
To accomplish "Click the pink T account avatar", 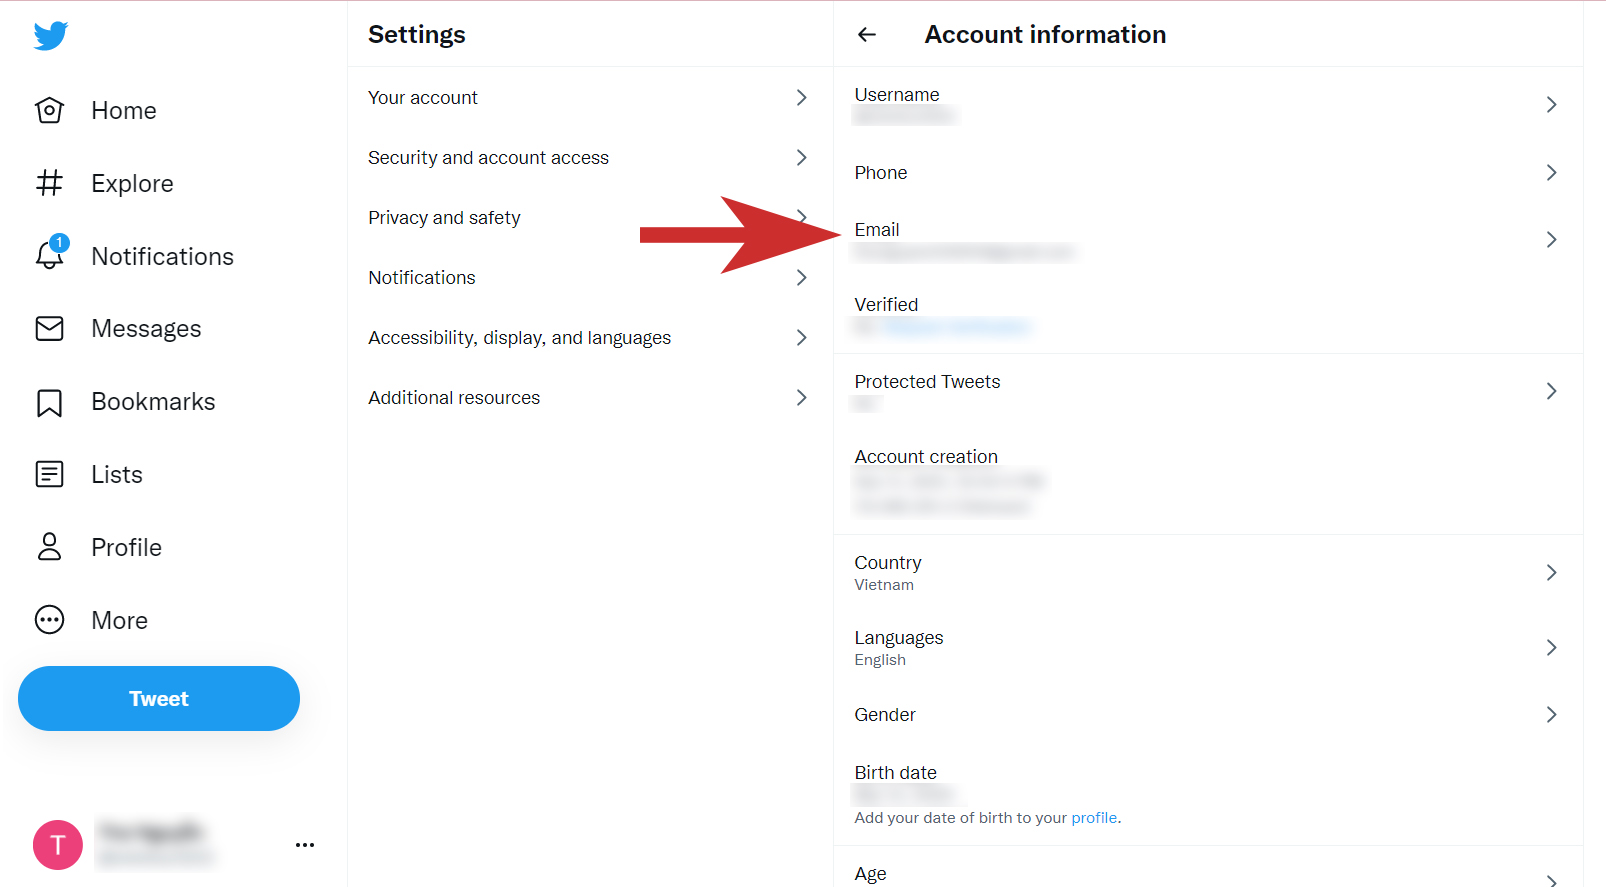I will coord(58,845).
